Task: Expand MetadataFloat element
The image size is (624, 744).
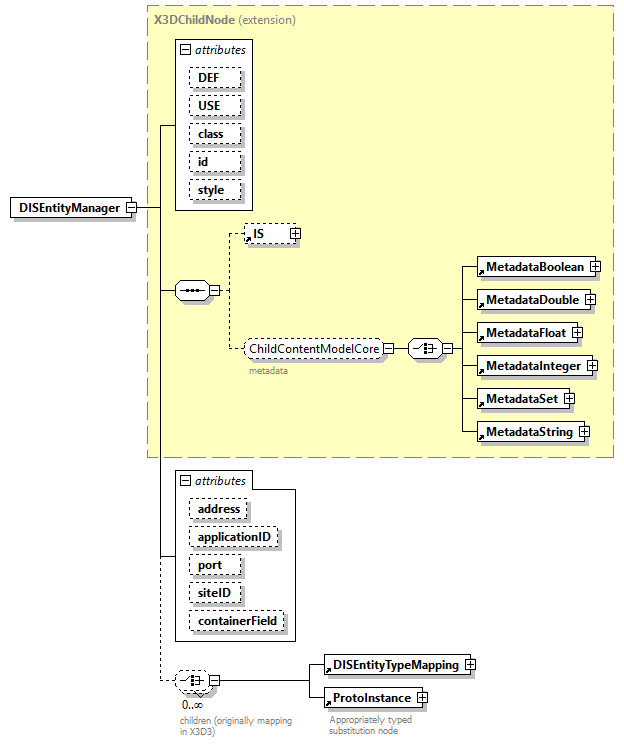Action: click(x=577, y=333)
